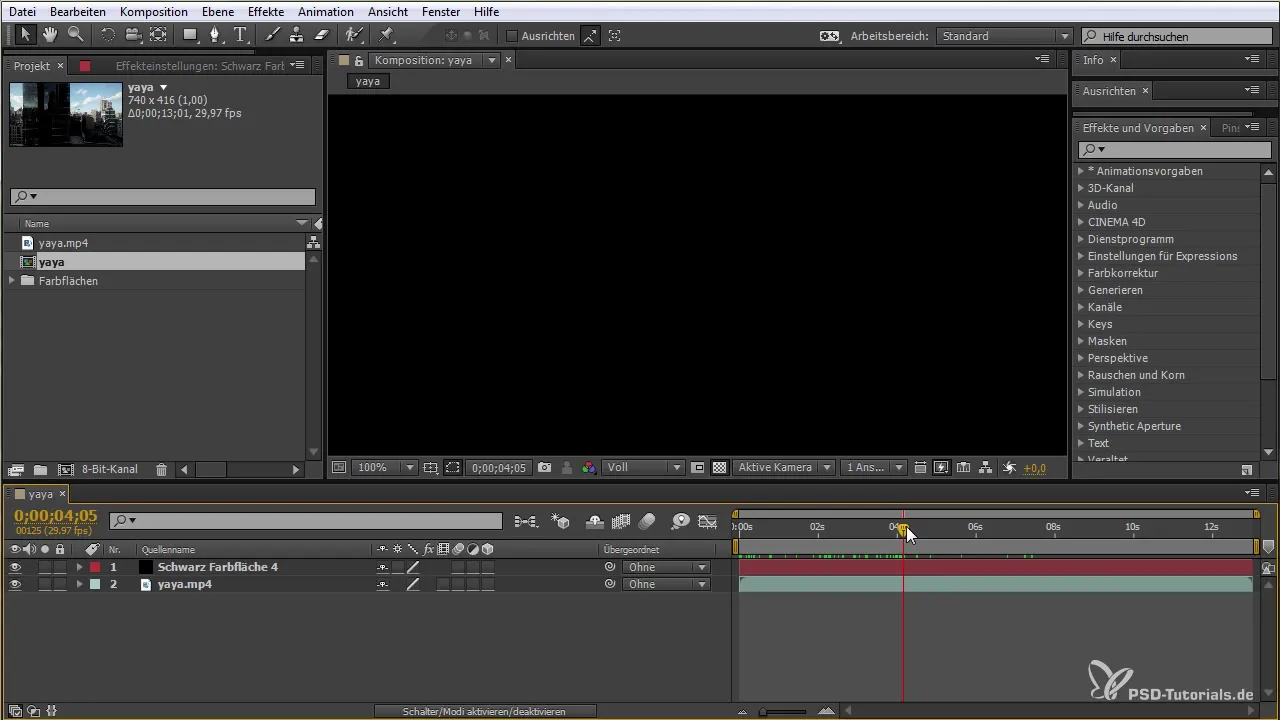1280x720 pixels.
Task: Select the Brush tool
Action: pyautogui.click(x=272, y=35)
